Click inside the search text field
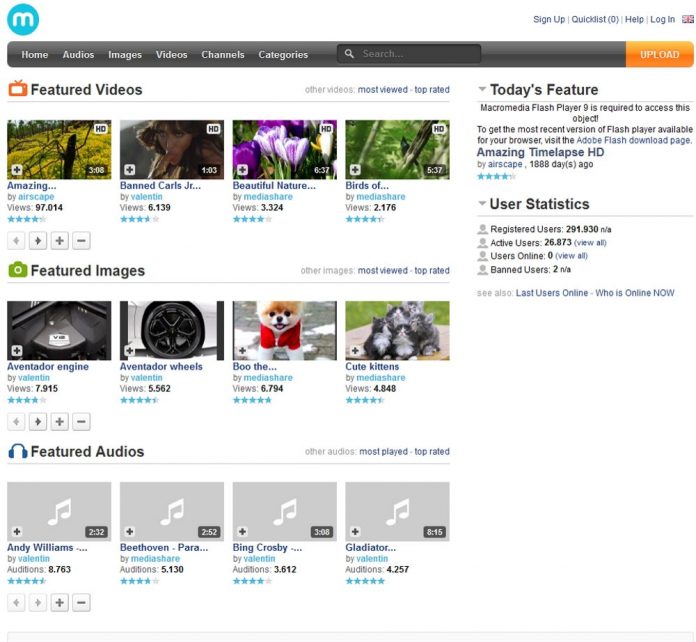Viewport: 696px width, 642px height. tap(418, 54)
